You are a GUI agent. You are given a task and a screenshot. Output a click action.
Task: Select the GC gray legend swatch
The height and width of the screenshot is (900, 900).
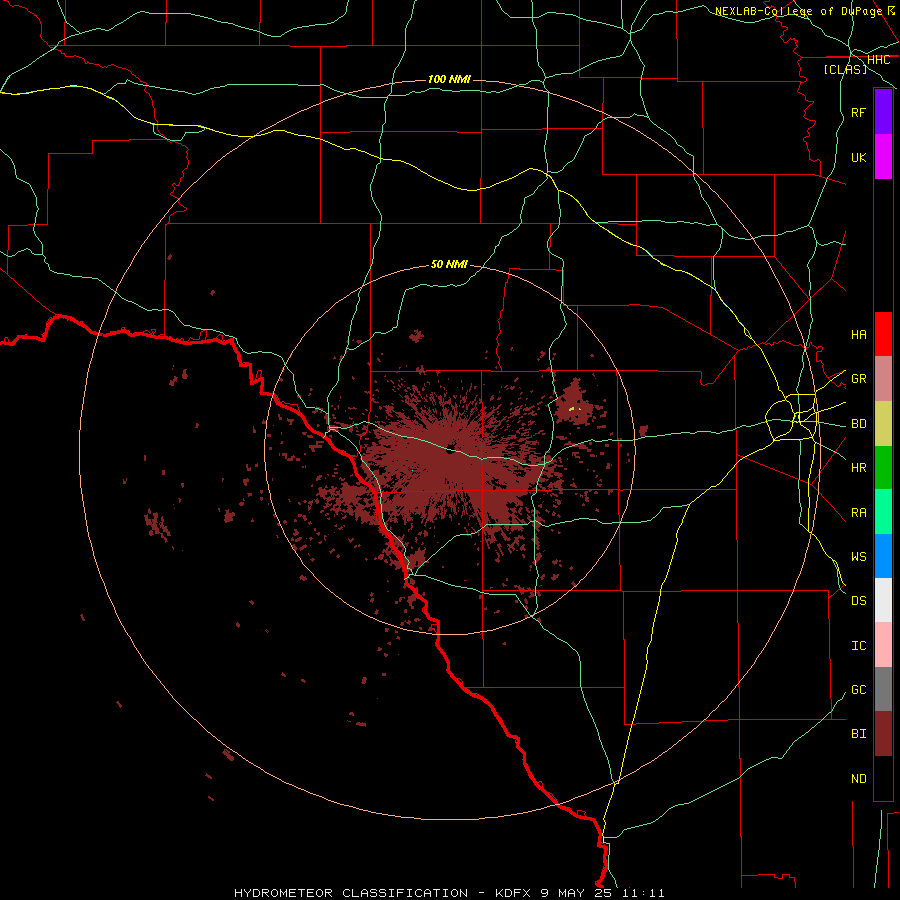point(883,689)
